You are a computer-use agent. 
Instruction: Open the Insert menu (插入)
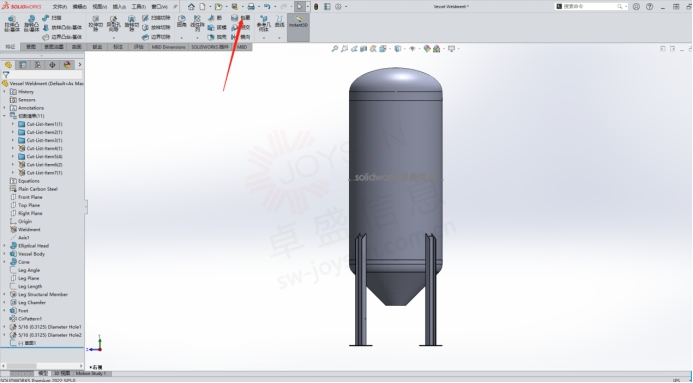click(x=119, y=7)
